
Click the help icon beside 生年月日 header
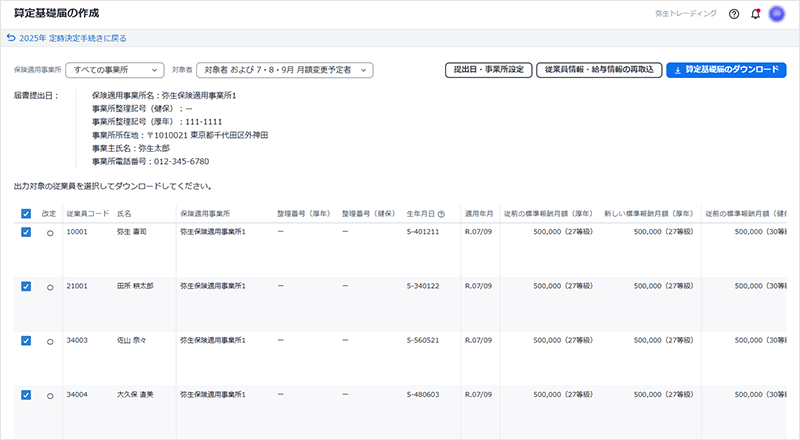(x=441, y=214)
